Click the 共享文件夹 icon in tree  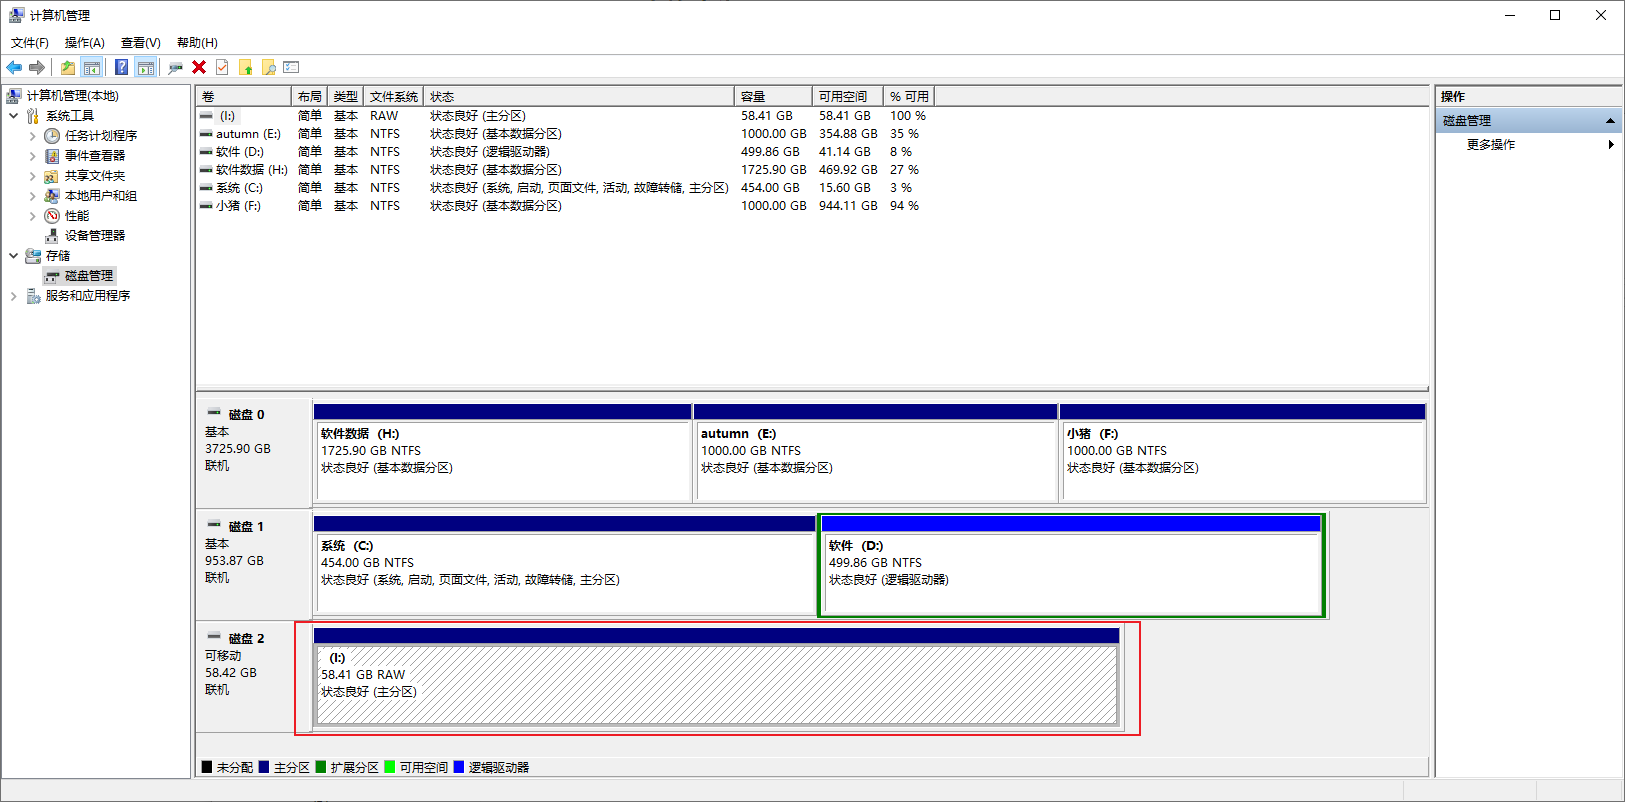click(52, 176)
